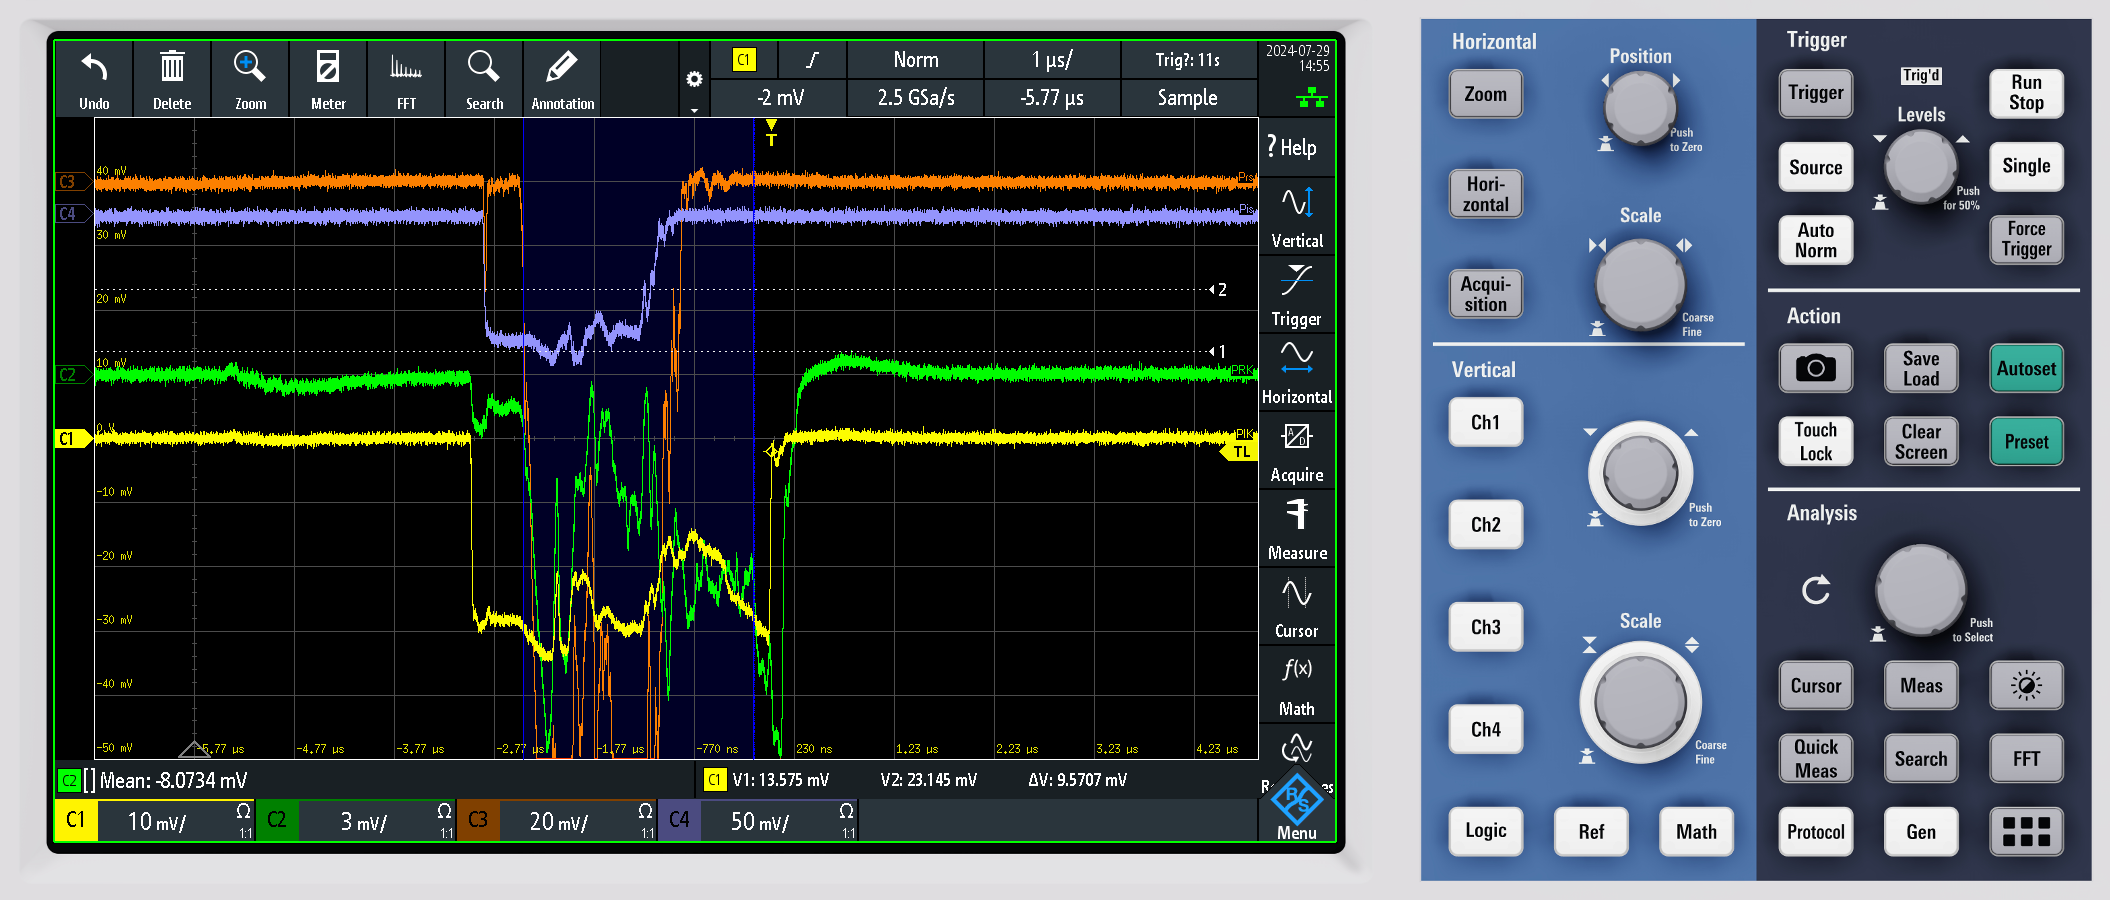
Task: Switch Auto Norm trigger mode
Action: 1815,241
